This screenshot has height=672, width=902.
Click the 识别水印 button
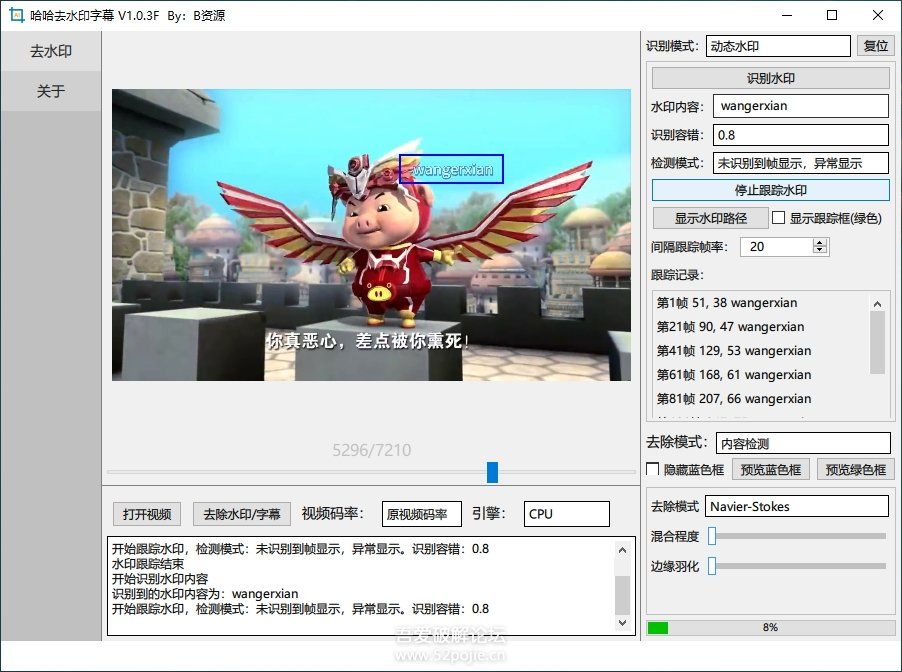[x=772, y=77]
